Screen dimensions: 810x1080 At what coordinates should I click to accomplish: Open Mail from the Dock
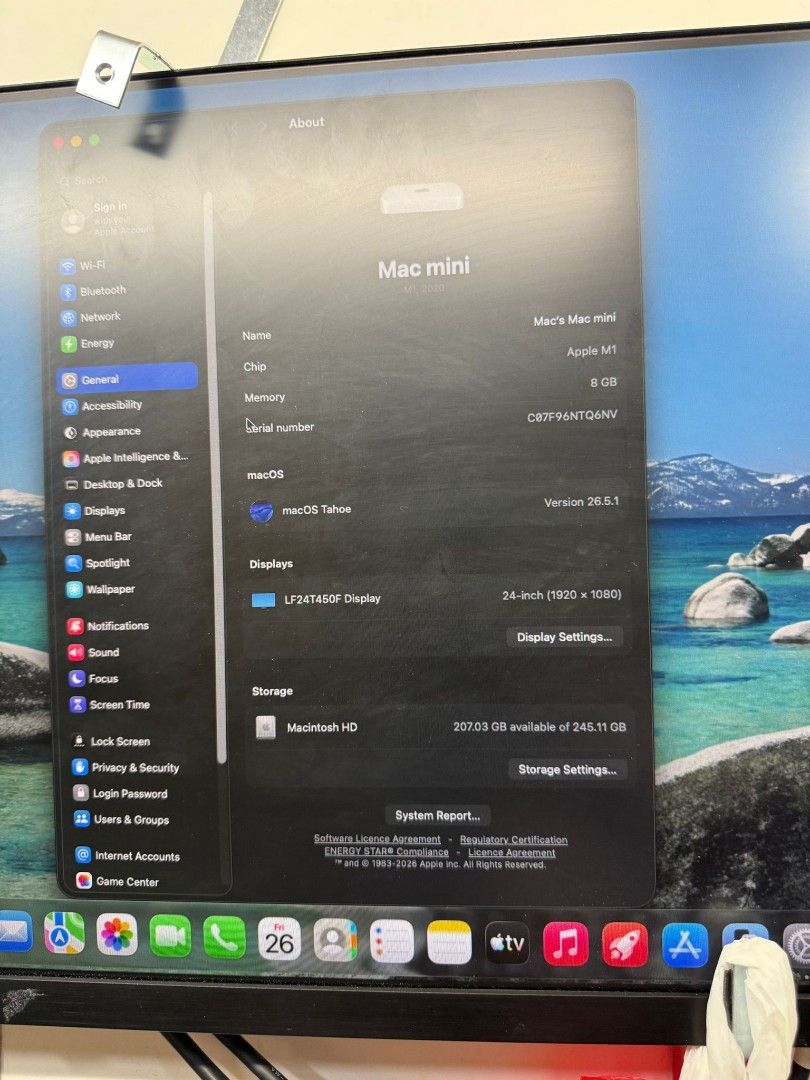coord(15,931)
